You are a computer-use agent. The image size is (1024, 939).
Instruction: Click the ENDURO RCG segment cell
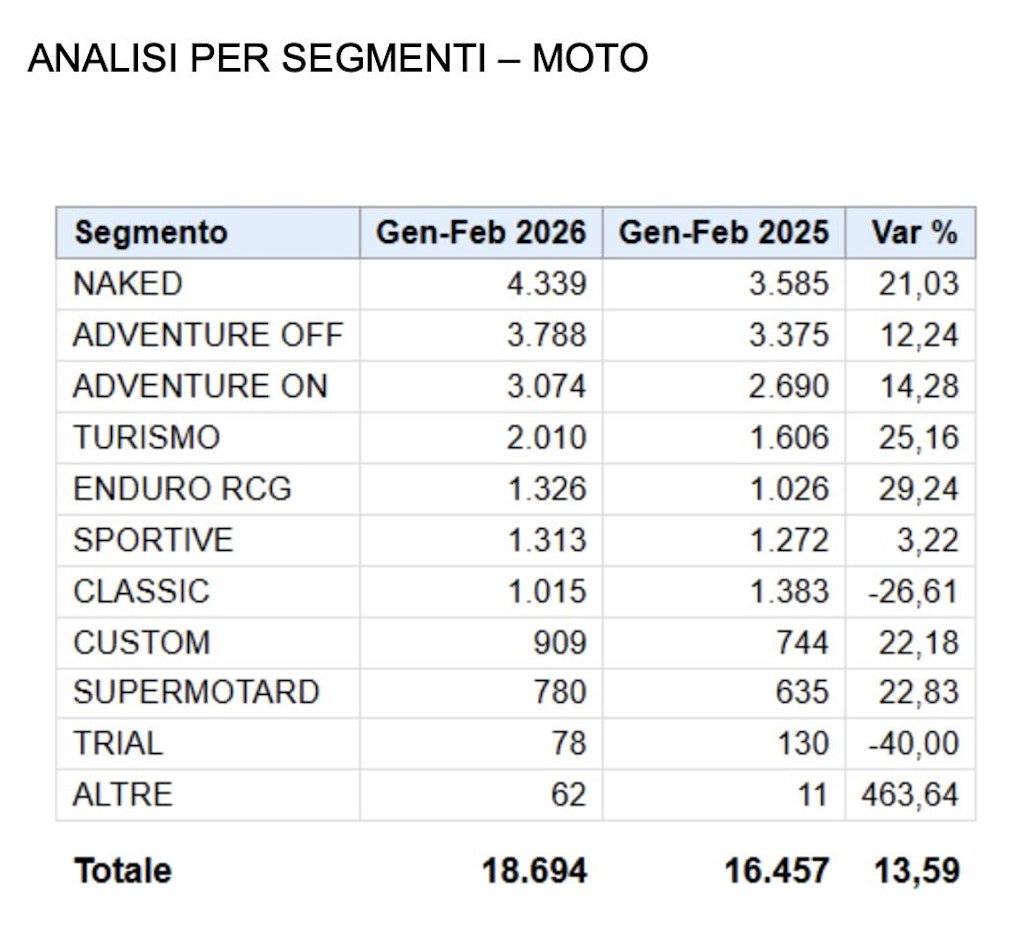point(182,489)
